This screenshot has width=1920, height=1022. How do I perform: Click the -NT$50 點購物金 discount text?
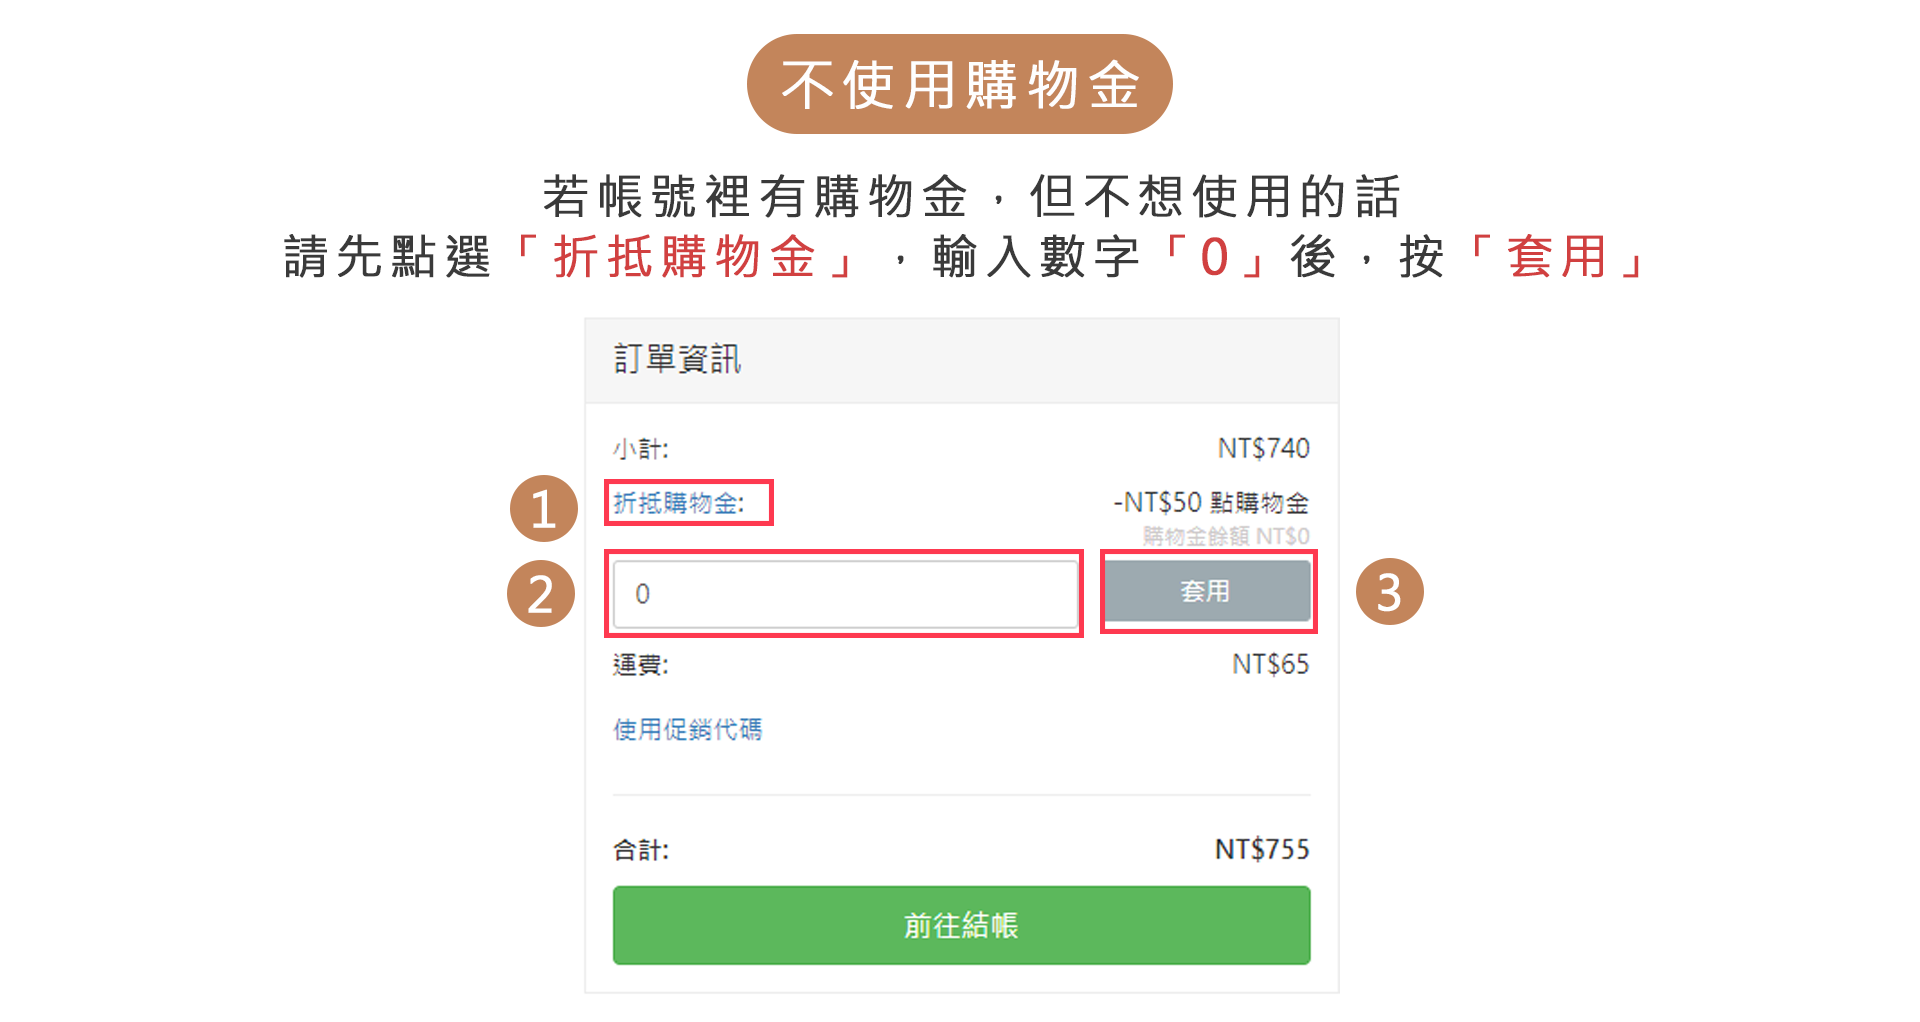tap(1210, 502)
